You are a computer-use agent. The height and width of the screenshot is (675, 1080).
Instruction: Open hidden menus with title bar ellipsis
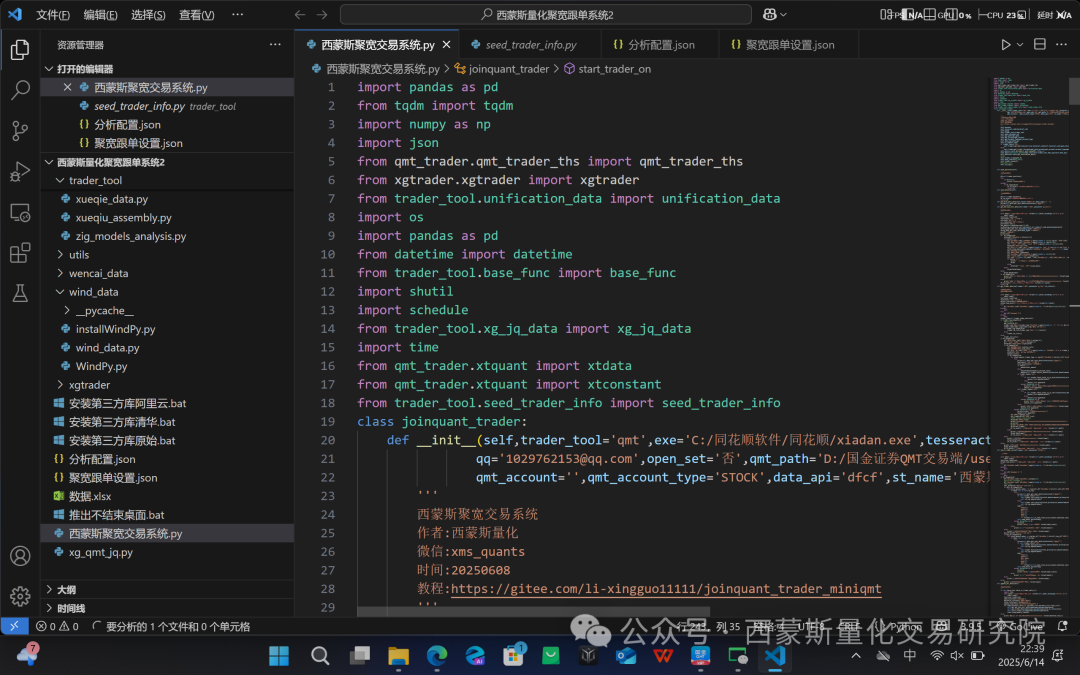click(x=238, y=14)
